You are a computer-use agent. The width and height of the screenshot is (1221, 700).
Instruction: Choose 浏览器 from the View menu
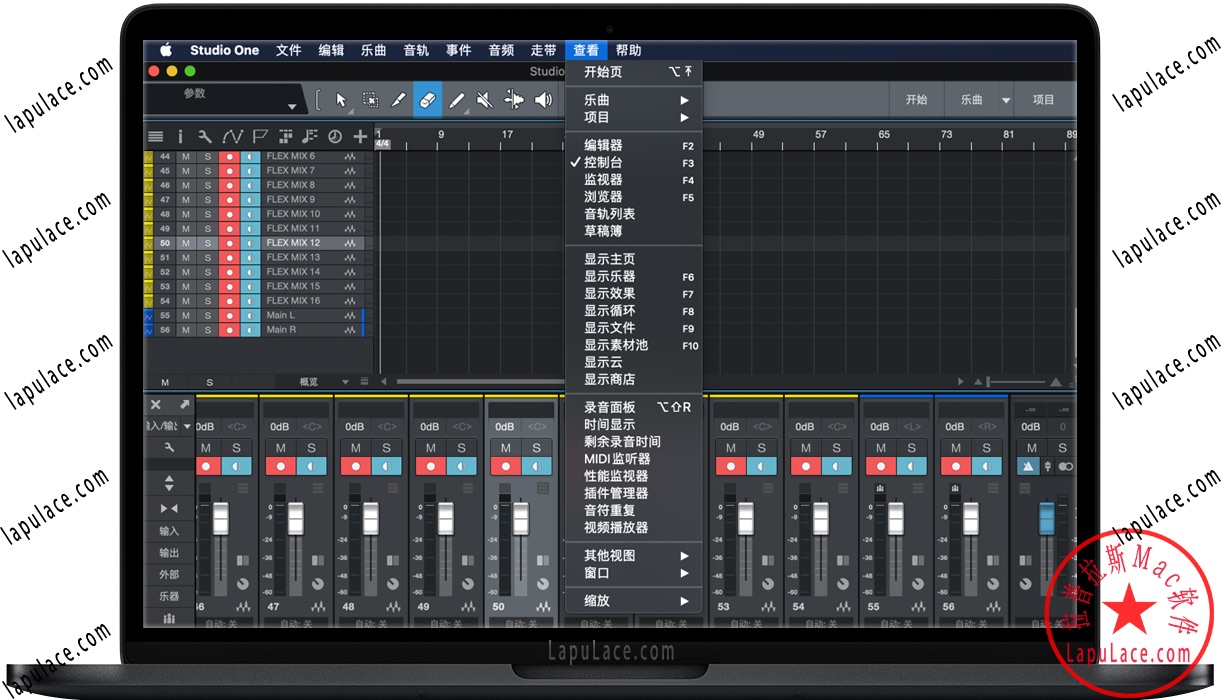pyautogui.click(x=603, y=197)
